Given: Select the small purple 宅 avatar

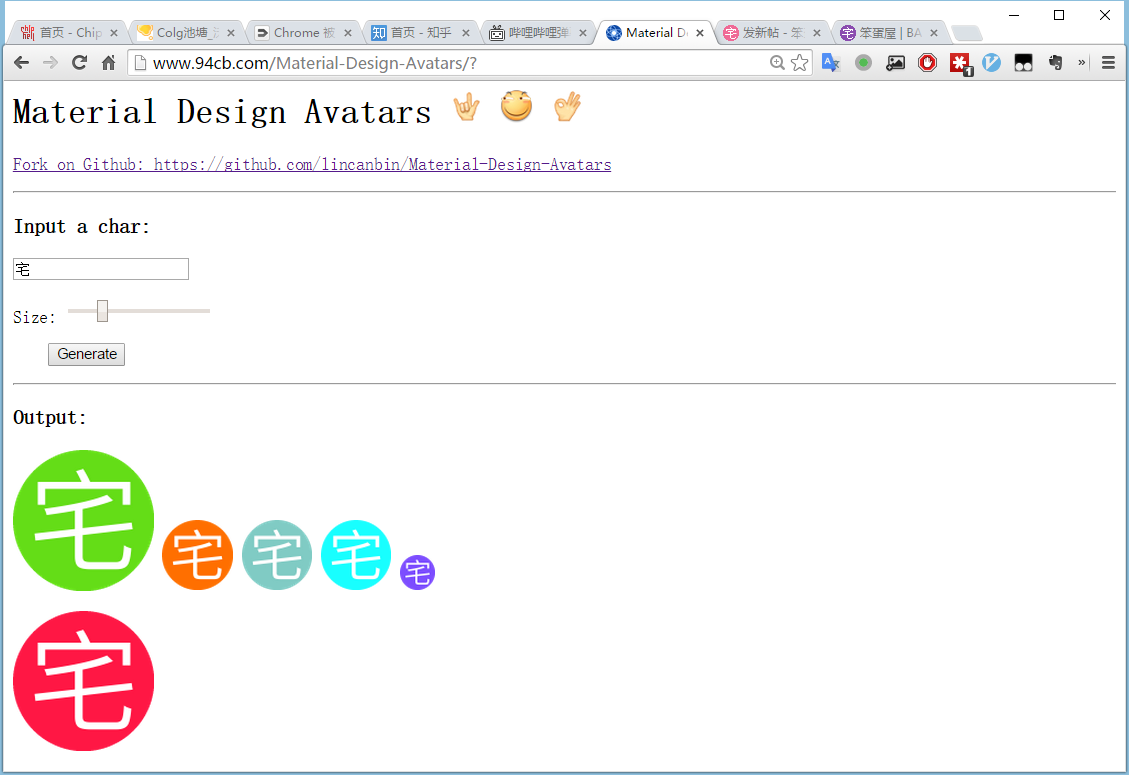Looking at the screenshot, I should 417,573.
